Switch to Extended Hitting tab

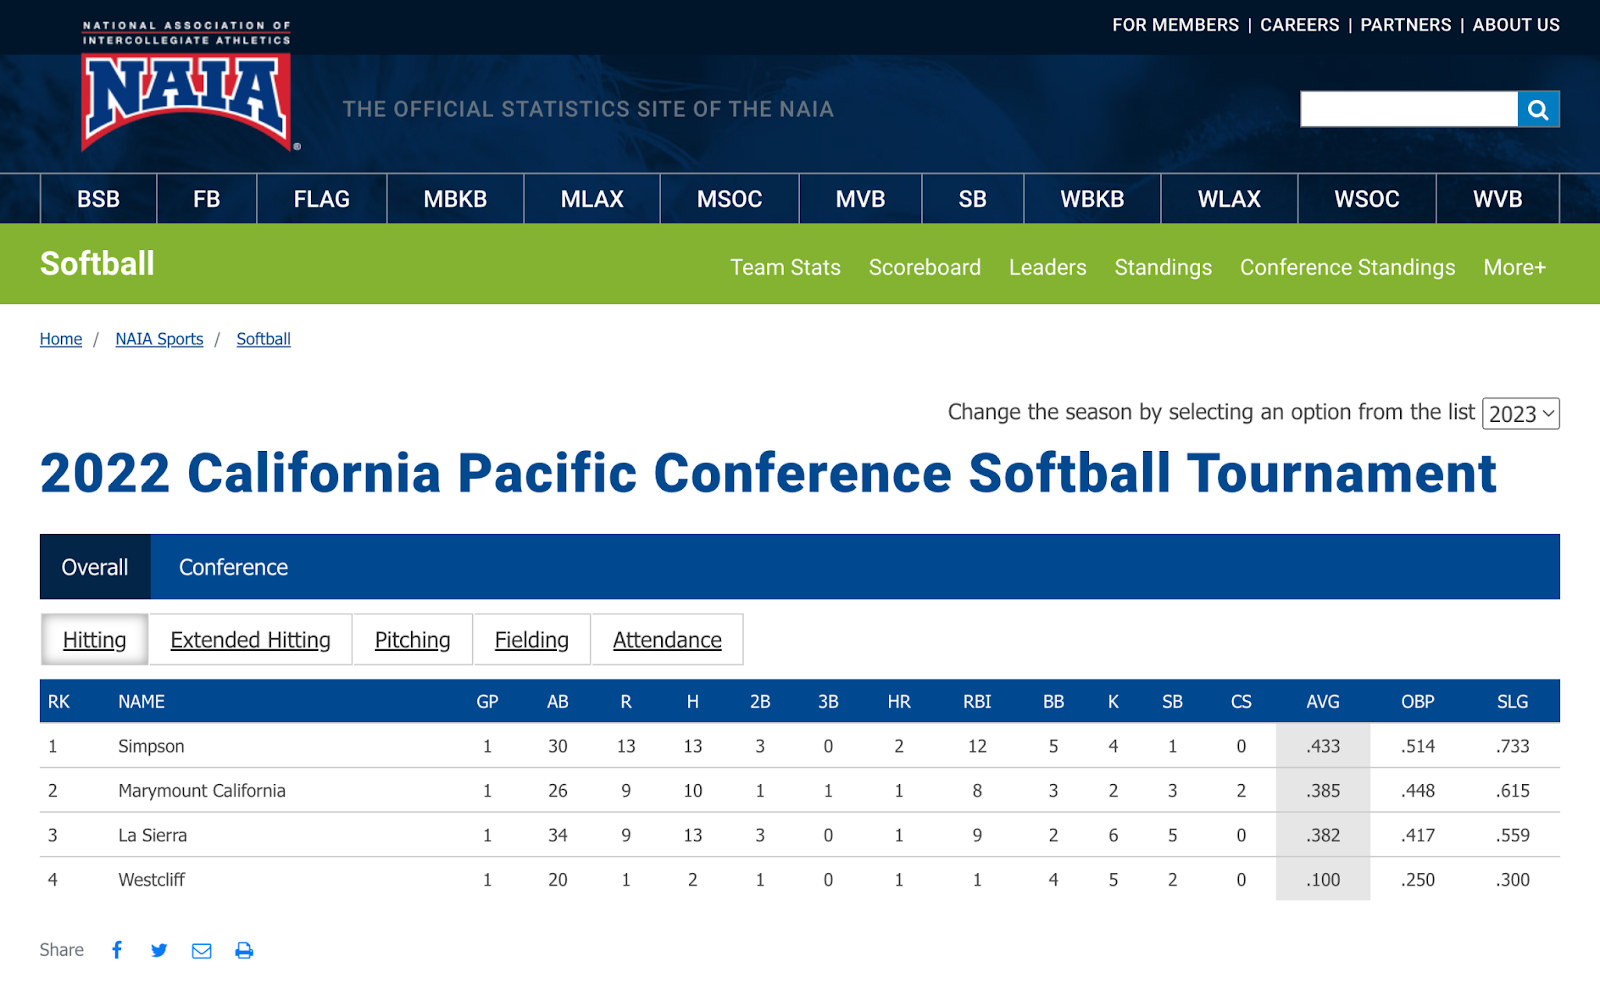click(250, 640)
